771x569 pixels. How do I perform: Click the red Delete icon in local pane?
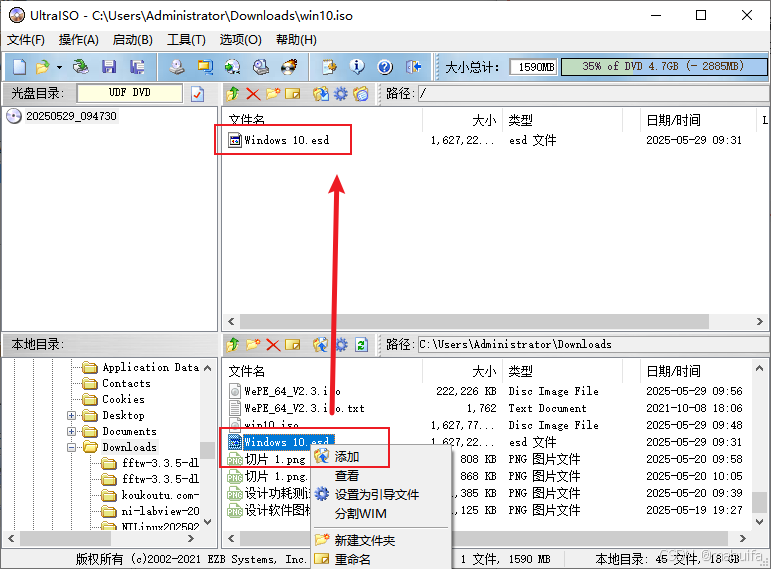click(x=273, y=345)
